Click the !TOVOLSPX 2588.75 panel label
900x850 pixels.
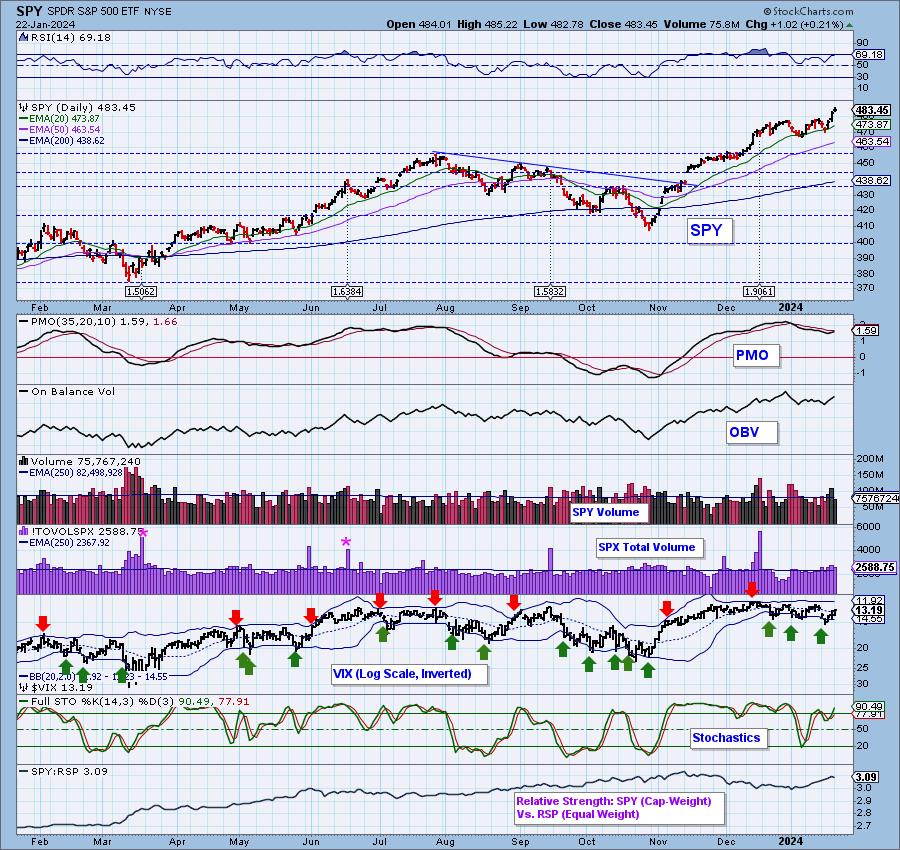[x=86, y=531]
